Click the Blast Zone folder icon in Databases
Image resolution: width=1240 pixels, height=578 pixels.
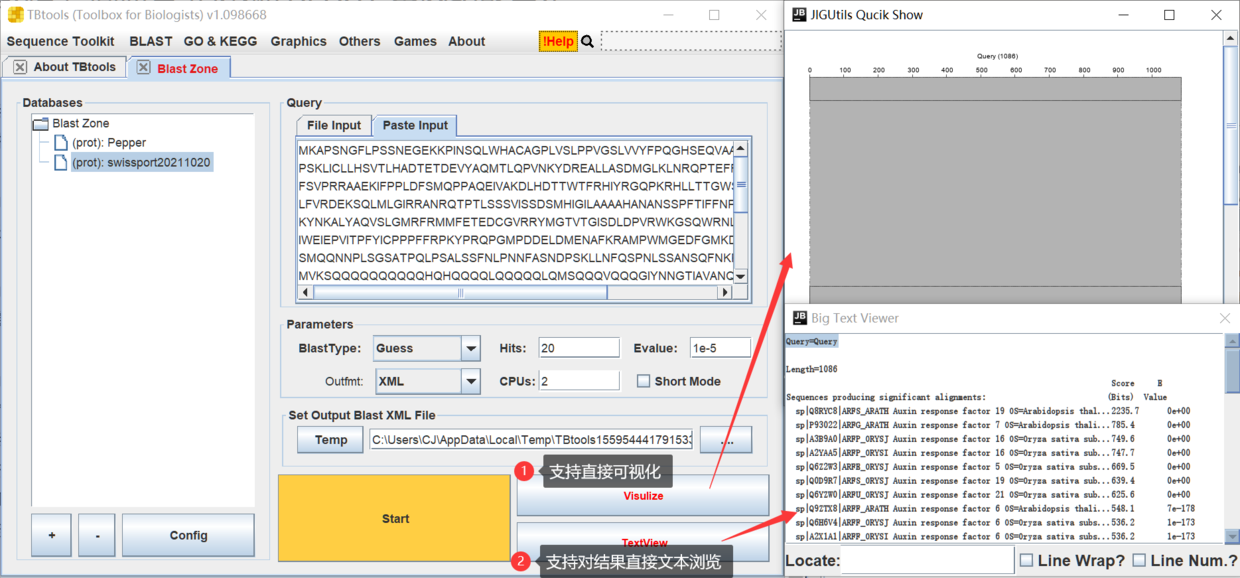tap(40, 124)
